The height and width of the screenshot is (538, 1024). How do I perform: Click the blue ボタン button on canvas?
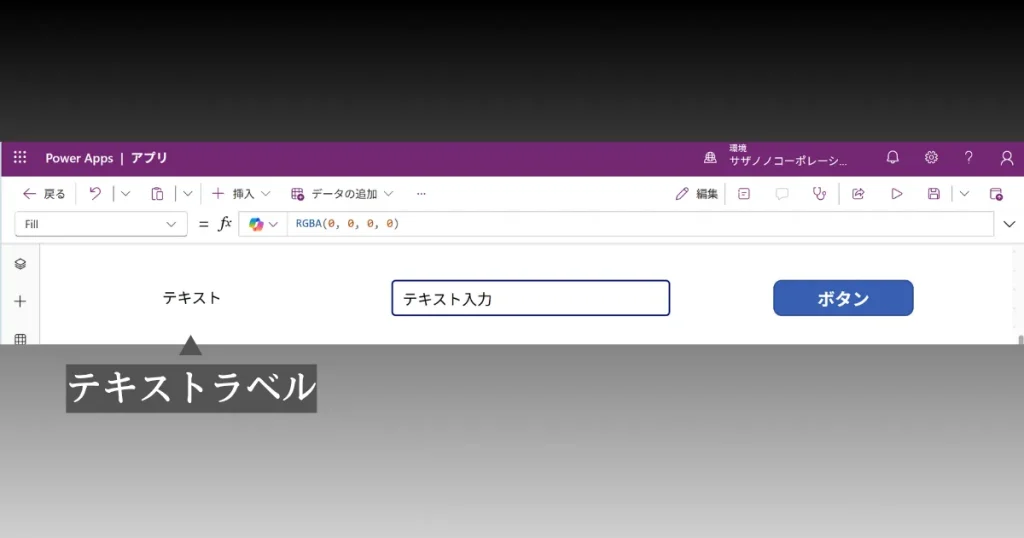843,298
